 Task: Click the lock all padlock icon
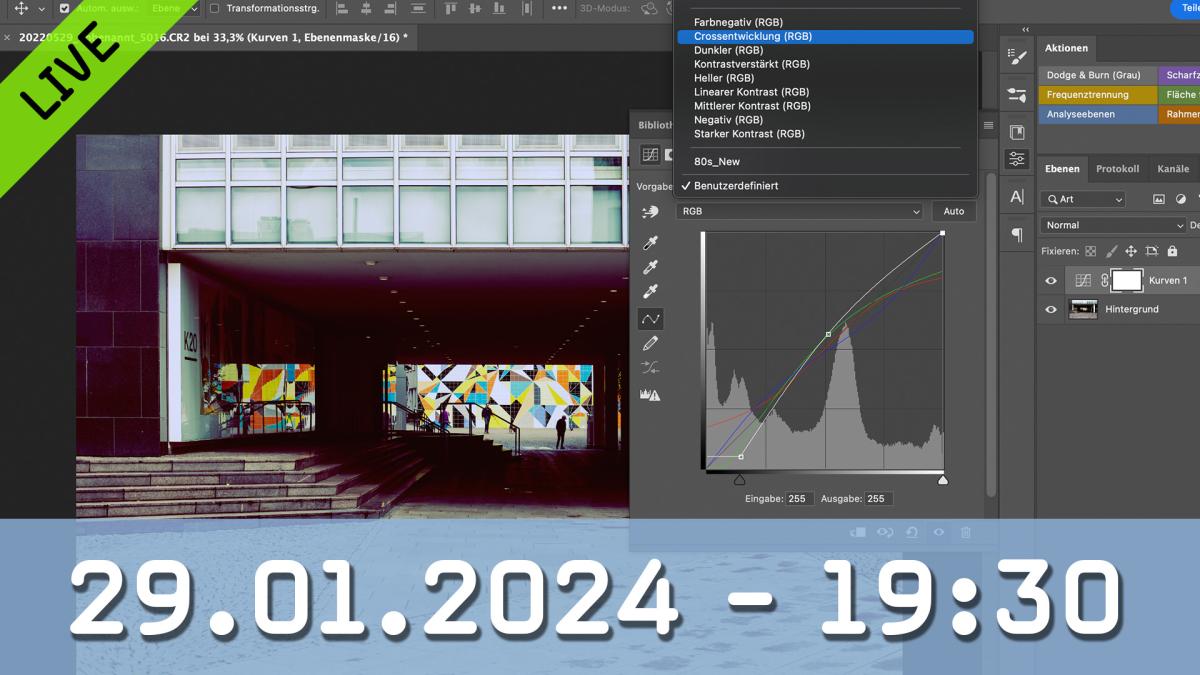click(1172, 252)
